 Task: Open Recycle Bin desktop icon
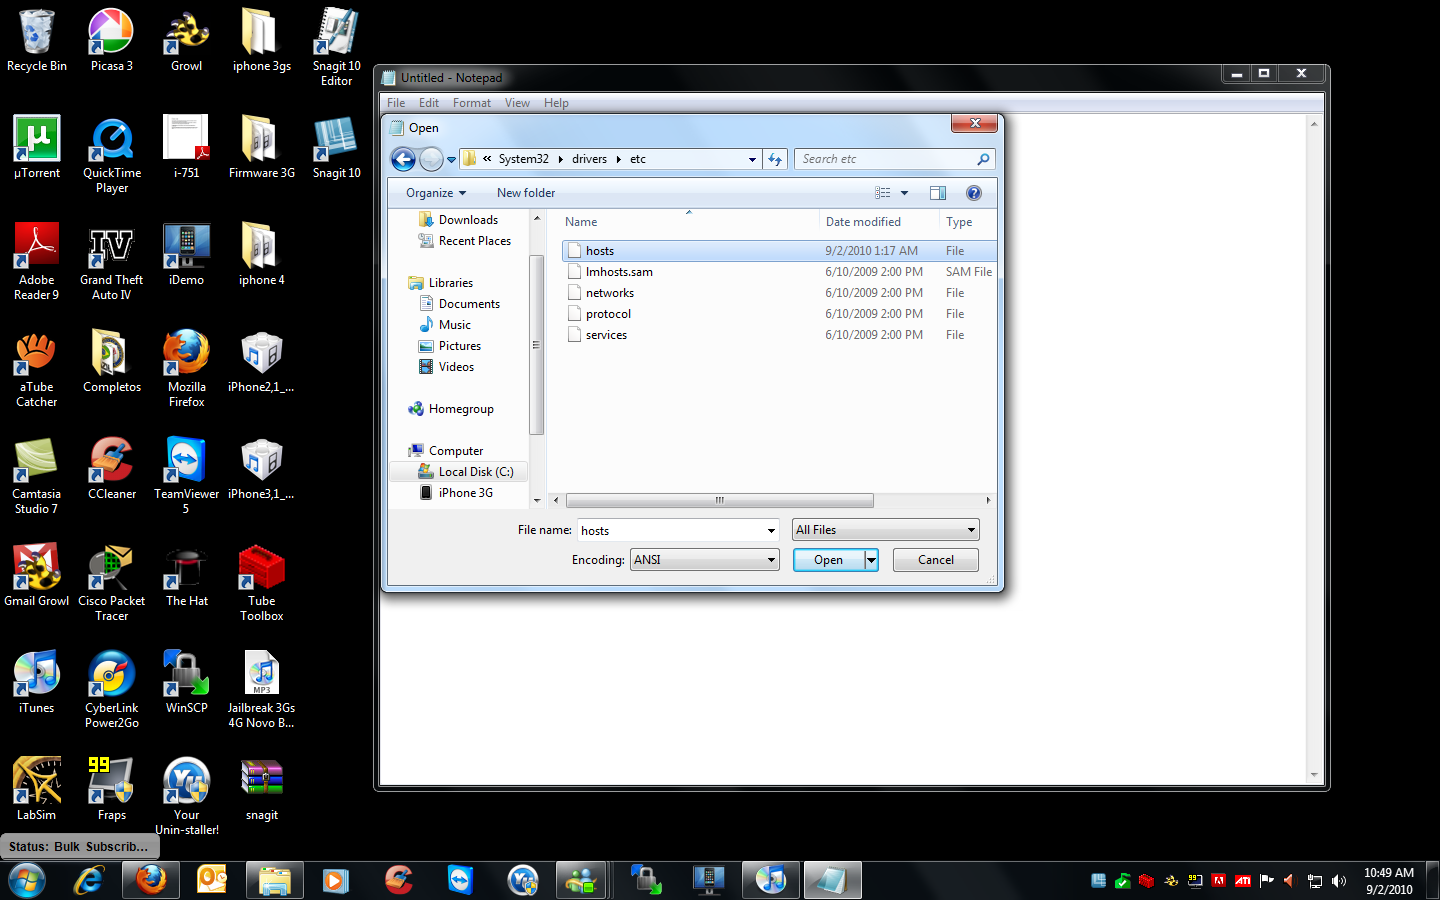point(37,42)
